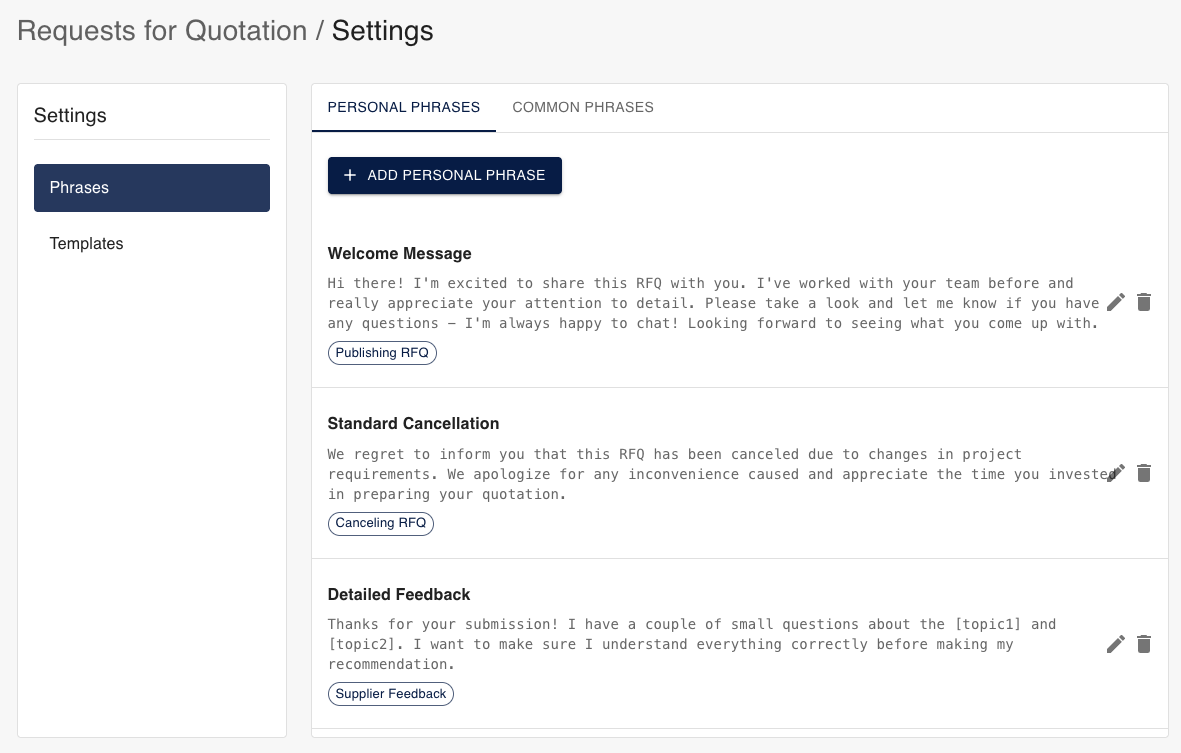Open the Phrases settings section
The image size is (1181, 753).
pyautogui.click(x=151, y=187)
